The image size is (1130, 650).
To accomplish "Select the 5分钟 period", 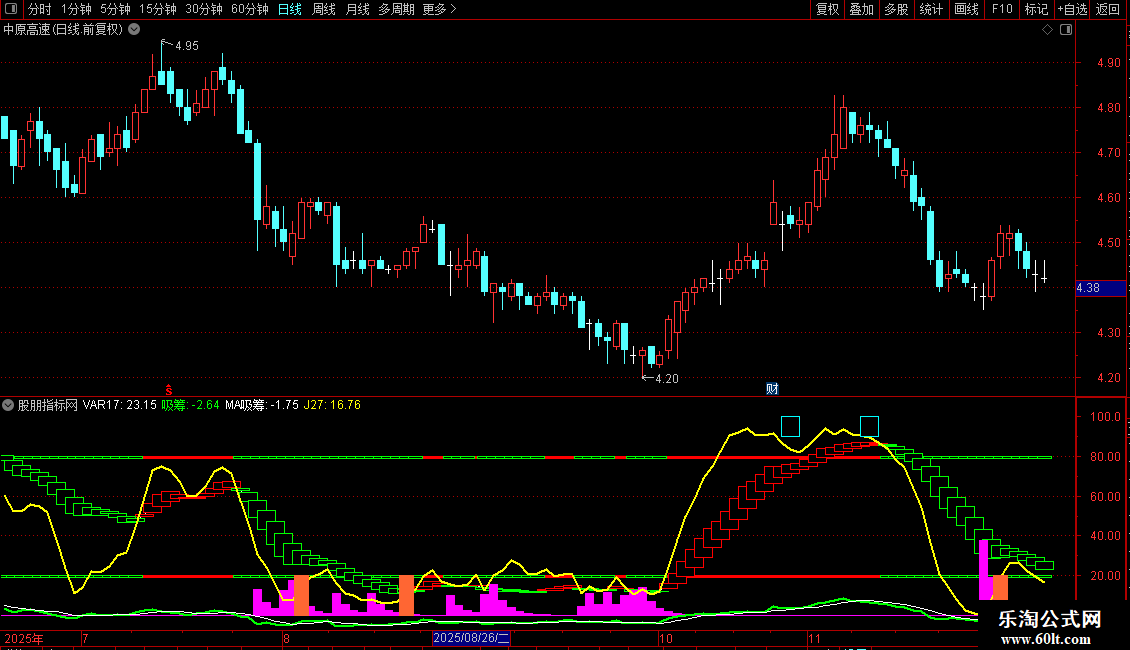I will click(115, 9).
